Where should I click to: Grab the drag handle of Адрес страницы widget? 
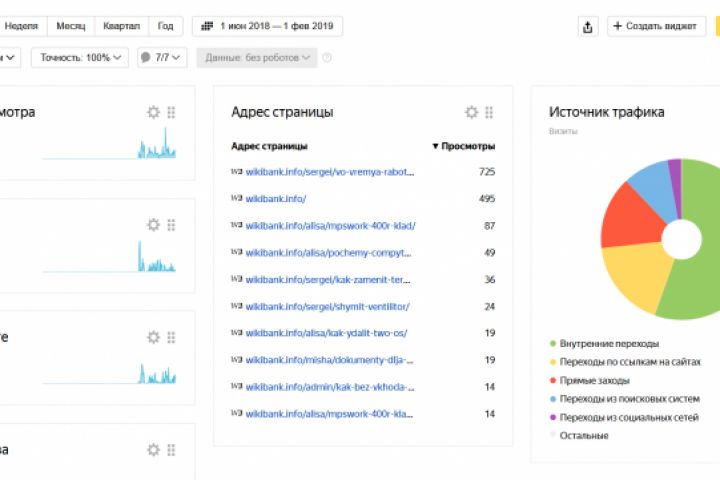490,112
